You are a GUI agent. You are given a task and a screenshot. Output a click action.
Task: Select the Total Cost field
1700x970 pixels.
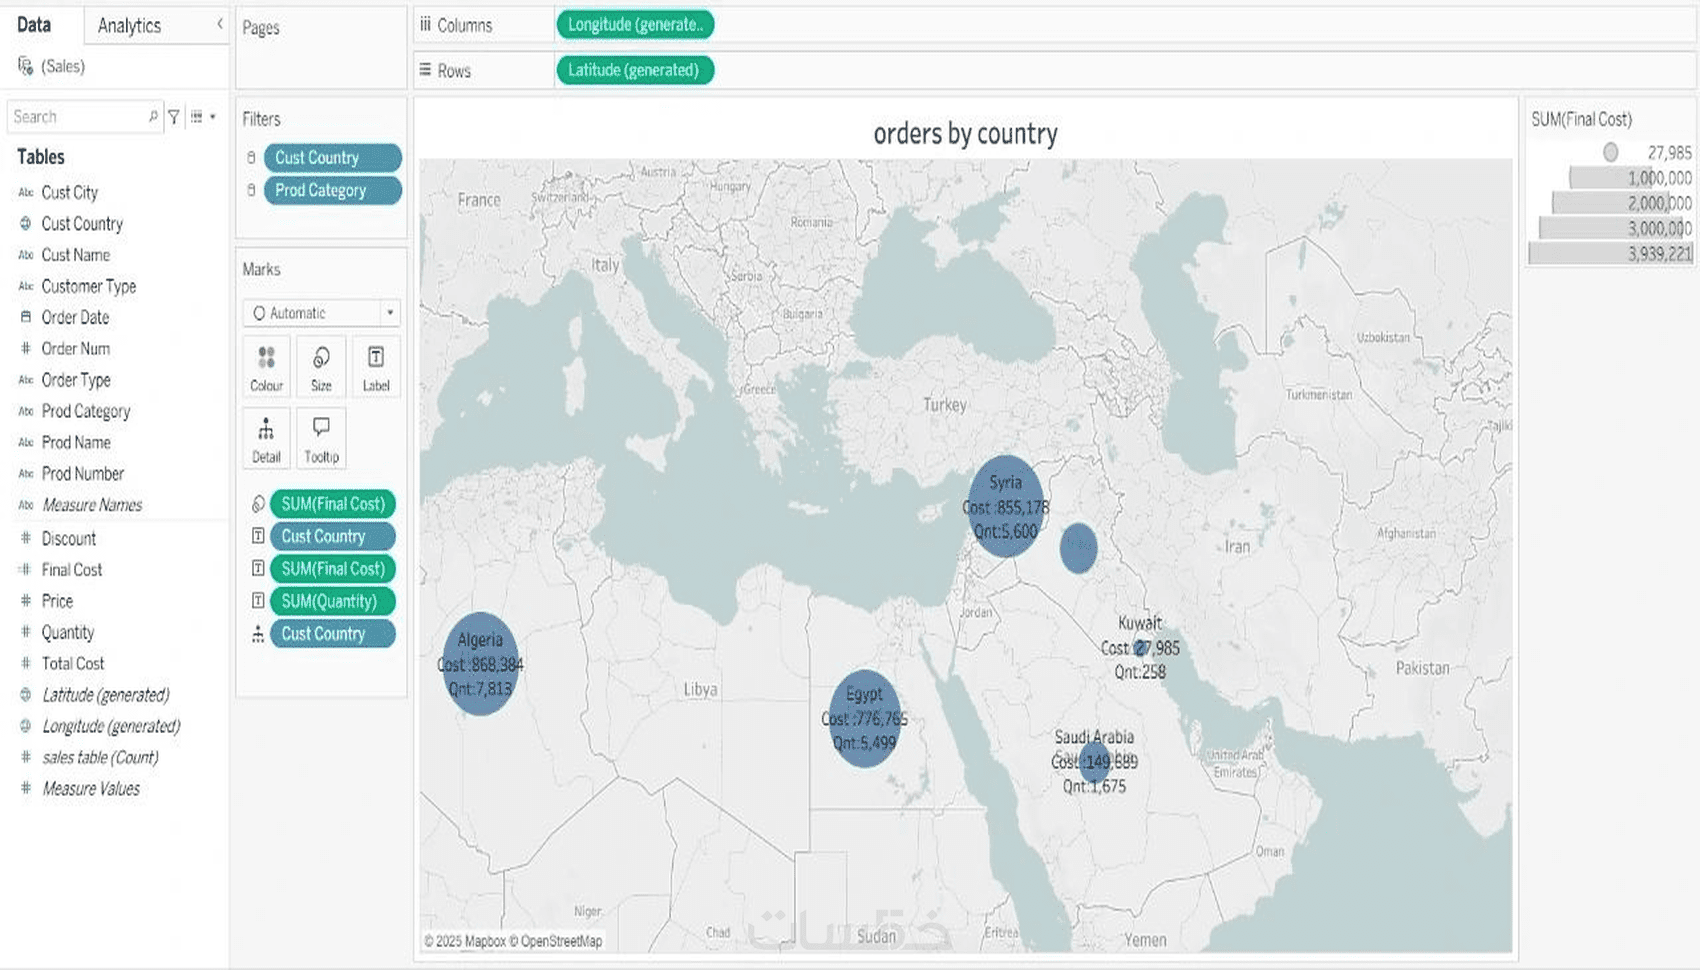(x=73, y=663)
